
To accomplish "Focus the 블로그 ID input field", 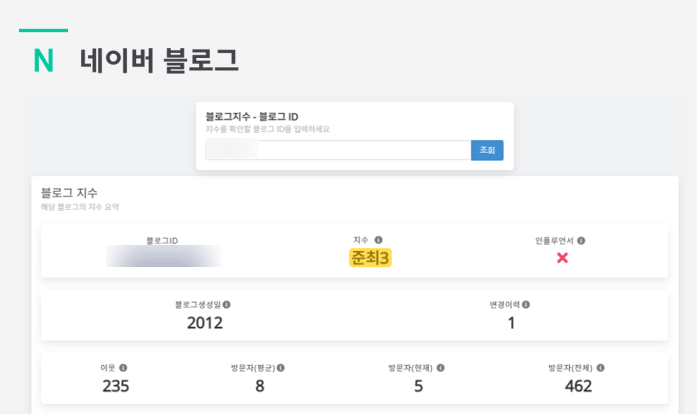I will 337,150.
